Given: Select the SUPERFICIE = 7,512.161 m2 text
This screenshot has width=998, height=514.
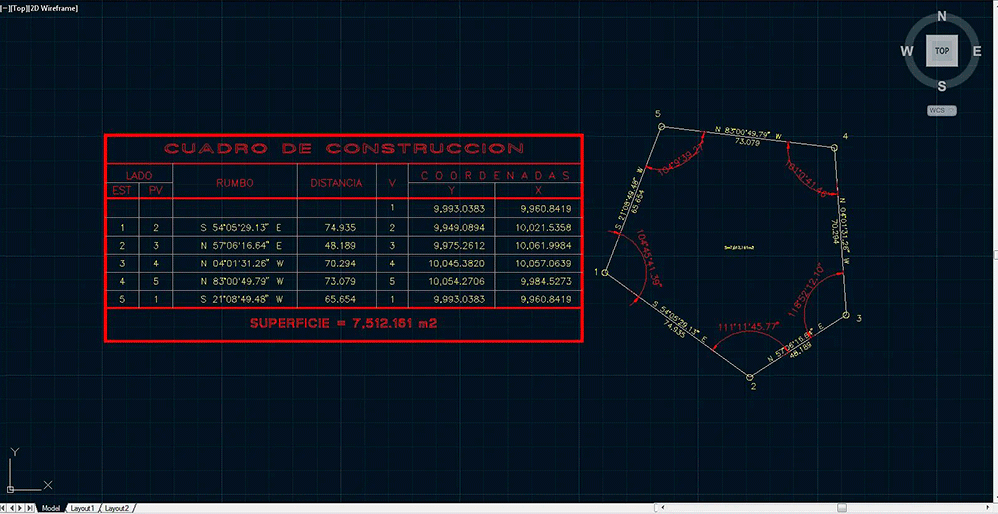Looking at the screenshot, I should pyautogui.click(x=344, y=324).
